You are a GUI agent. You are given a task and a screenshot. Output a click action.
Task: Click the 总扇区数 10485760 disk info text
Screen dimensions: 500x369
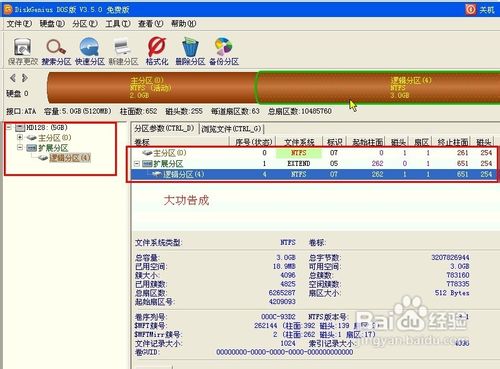[300, 111]
